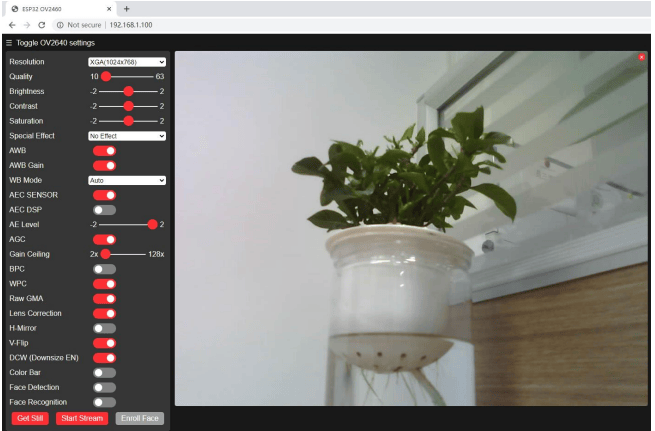Click the Quality maximum value 63
The height and width of the screenshot is (431, 655).
coord(160,76)
